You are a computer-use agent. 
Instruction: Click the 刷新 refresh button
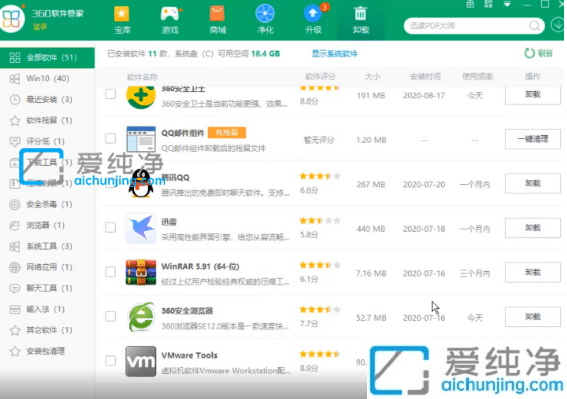[538, 53]
